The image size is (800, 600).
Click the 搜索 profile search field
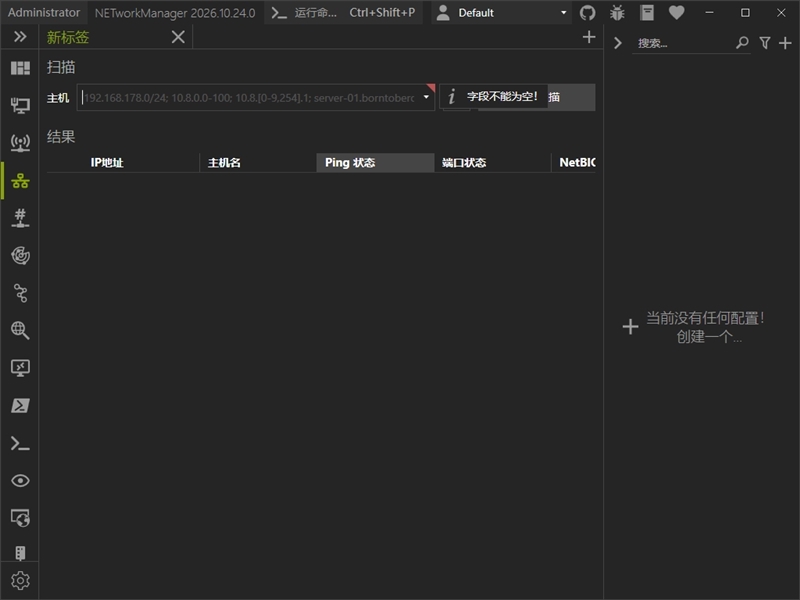[684, 43]
